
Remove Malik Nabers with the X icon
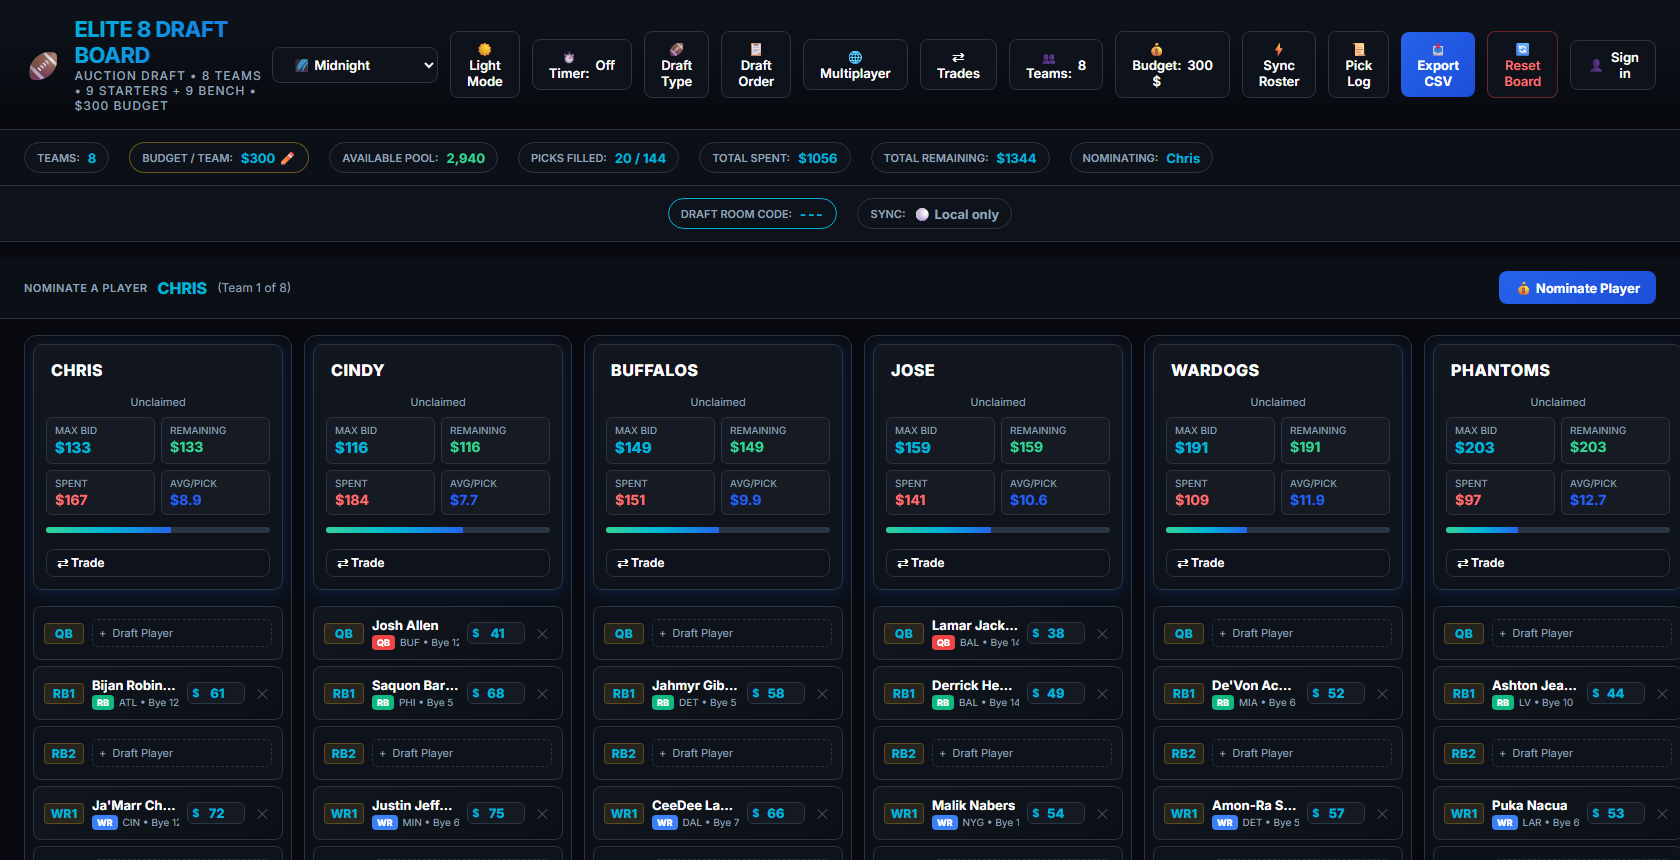tap(1102, 814)
